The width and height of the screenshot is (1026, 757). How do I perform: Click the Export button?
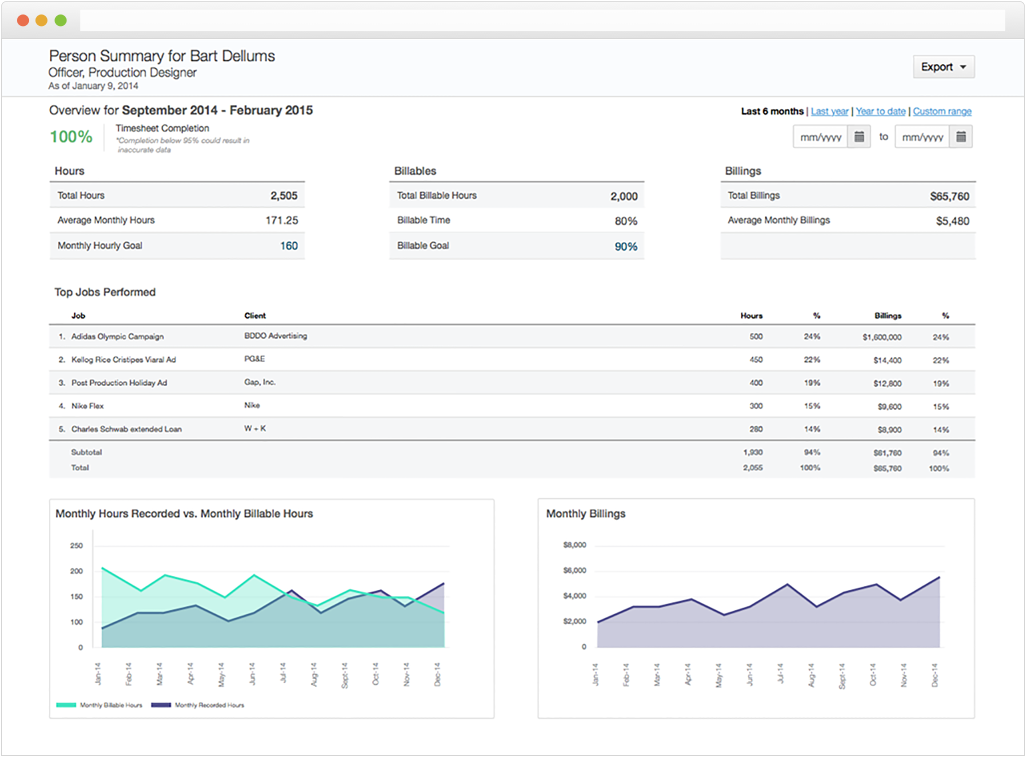(x=938, y=66)
